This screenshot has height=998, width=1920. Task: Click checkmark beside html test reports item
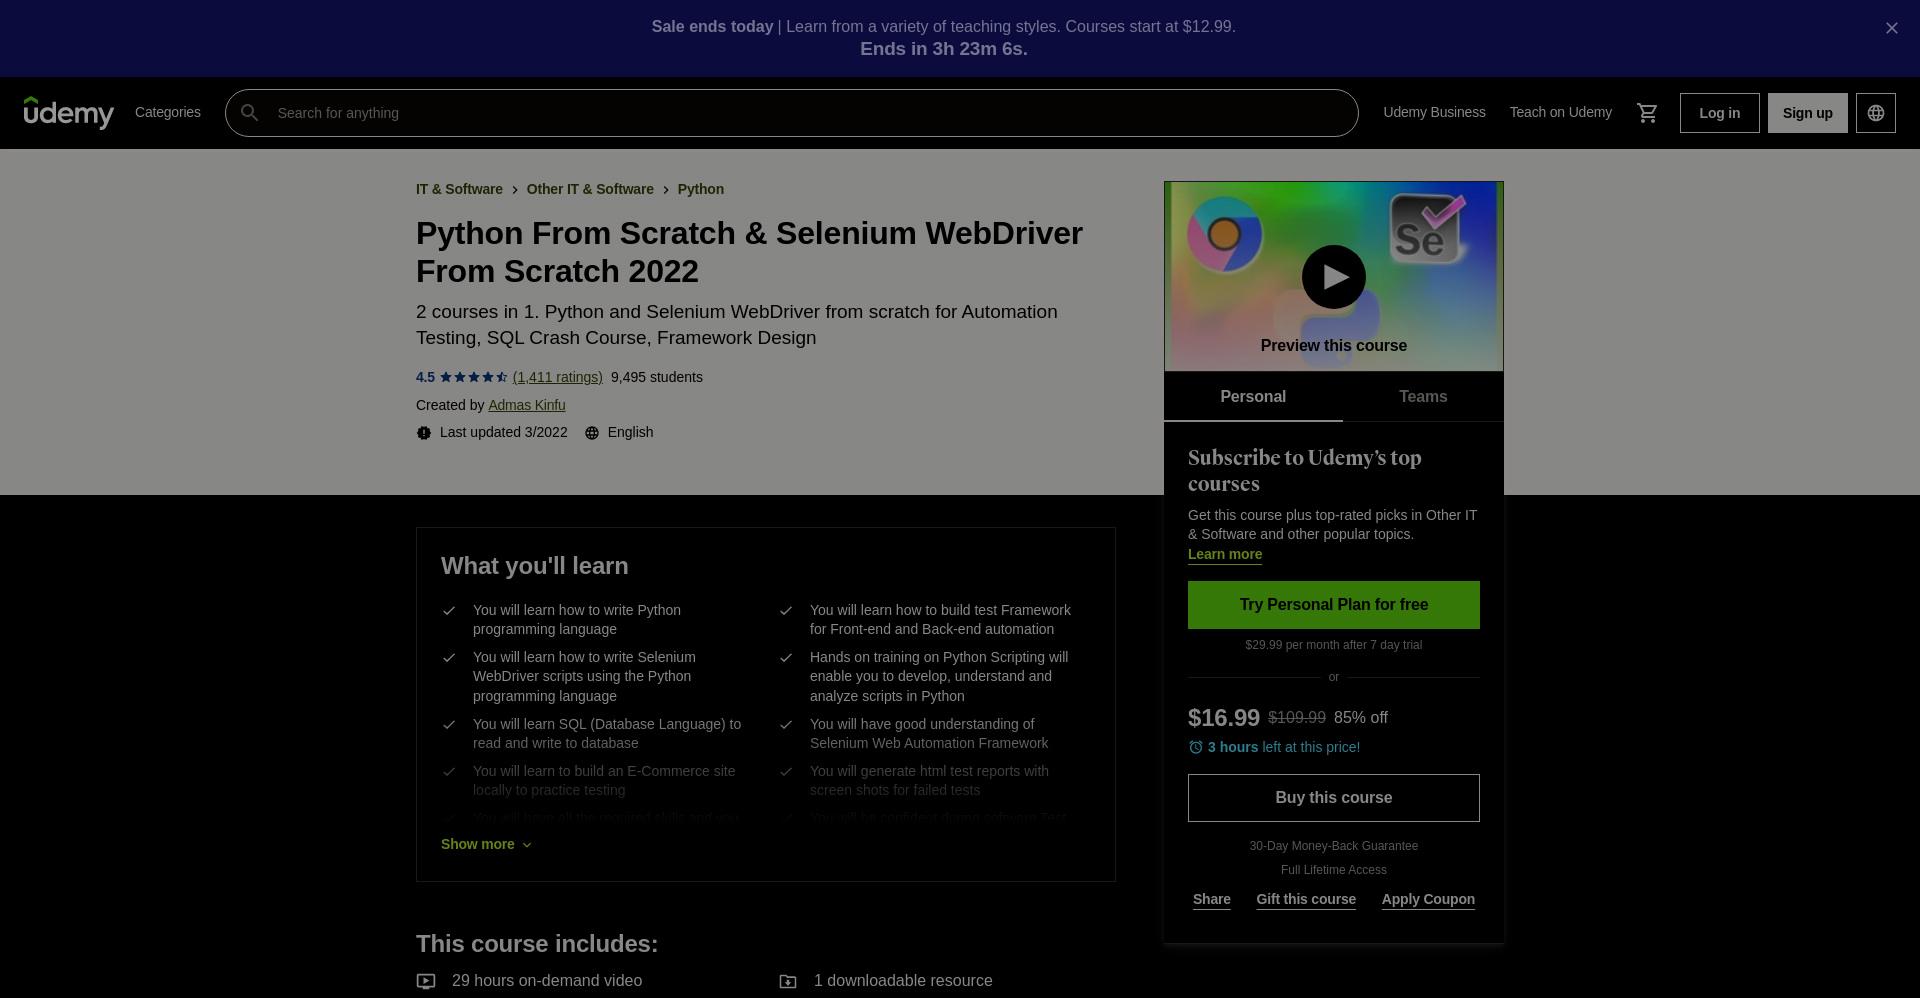[x=786, y=771]
